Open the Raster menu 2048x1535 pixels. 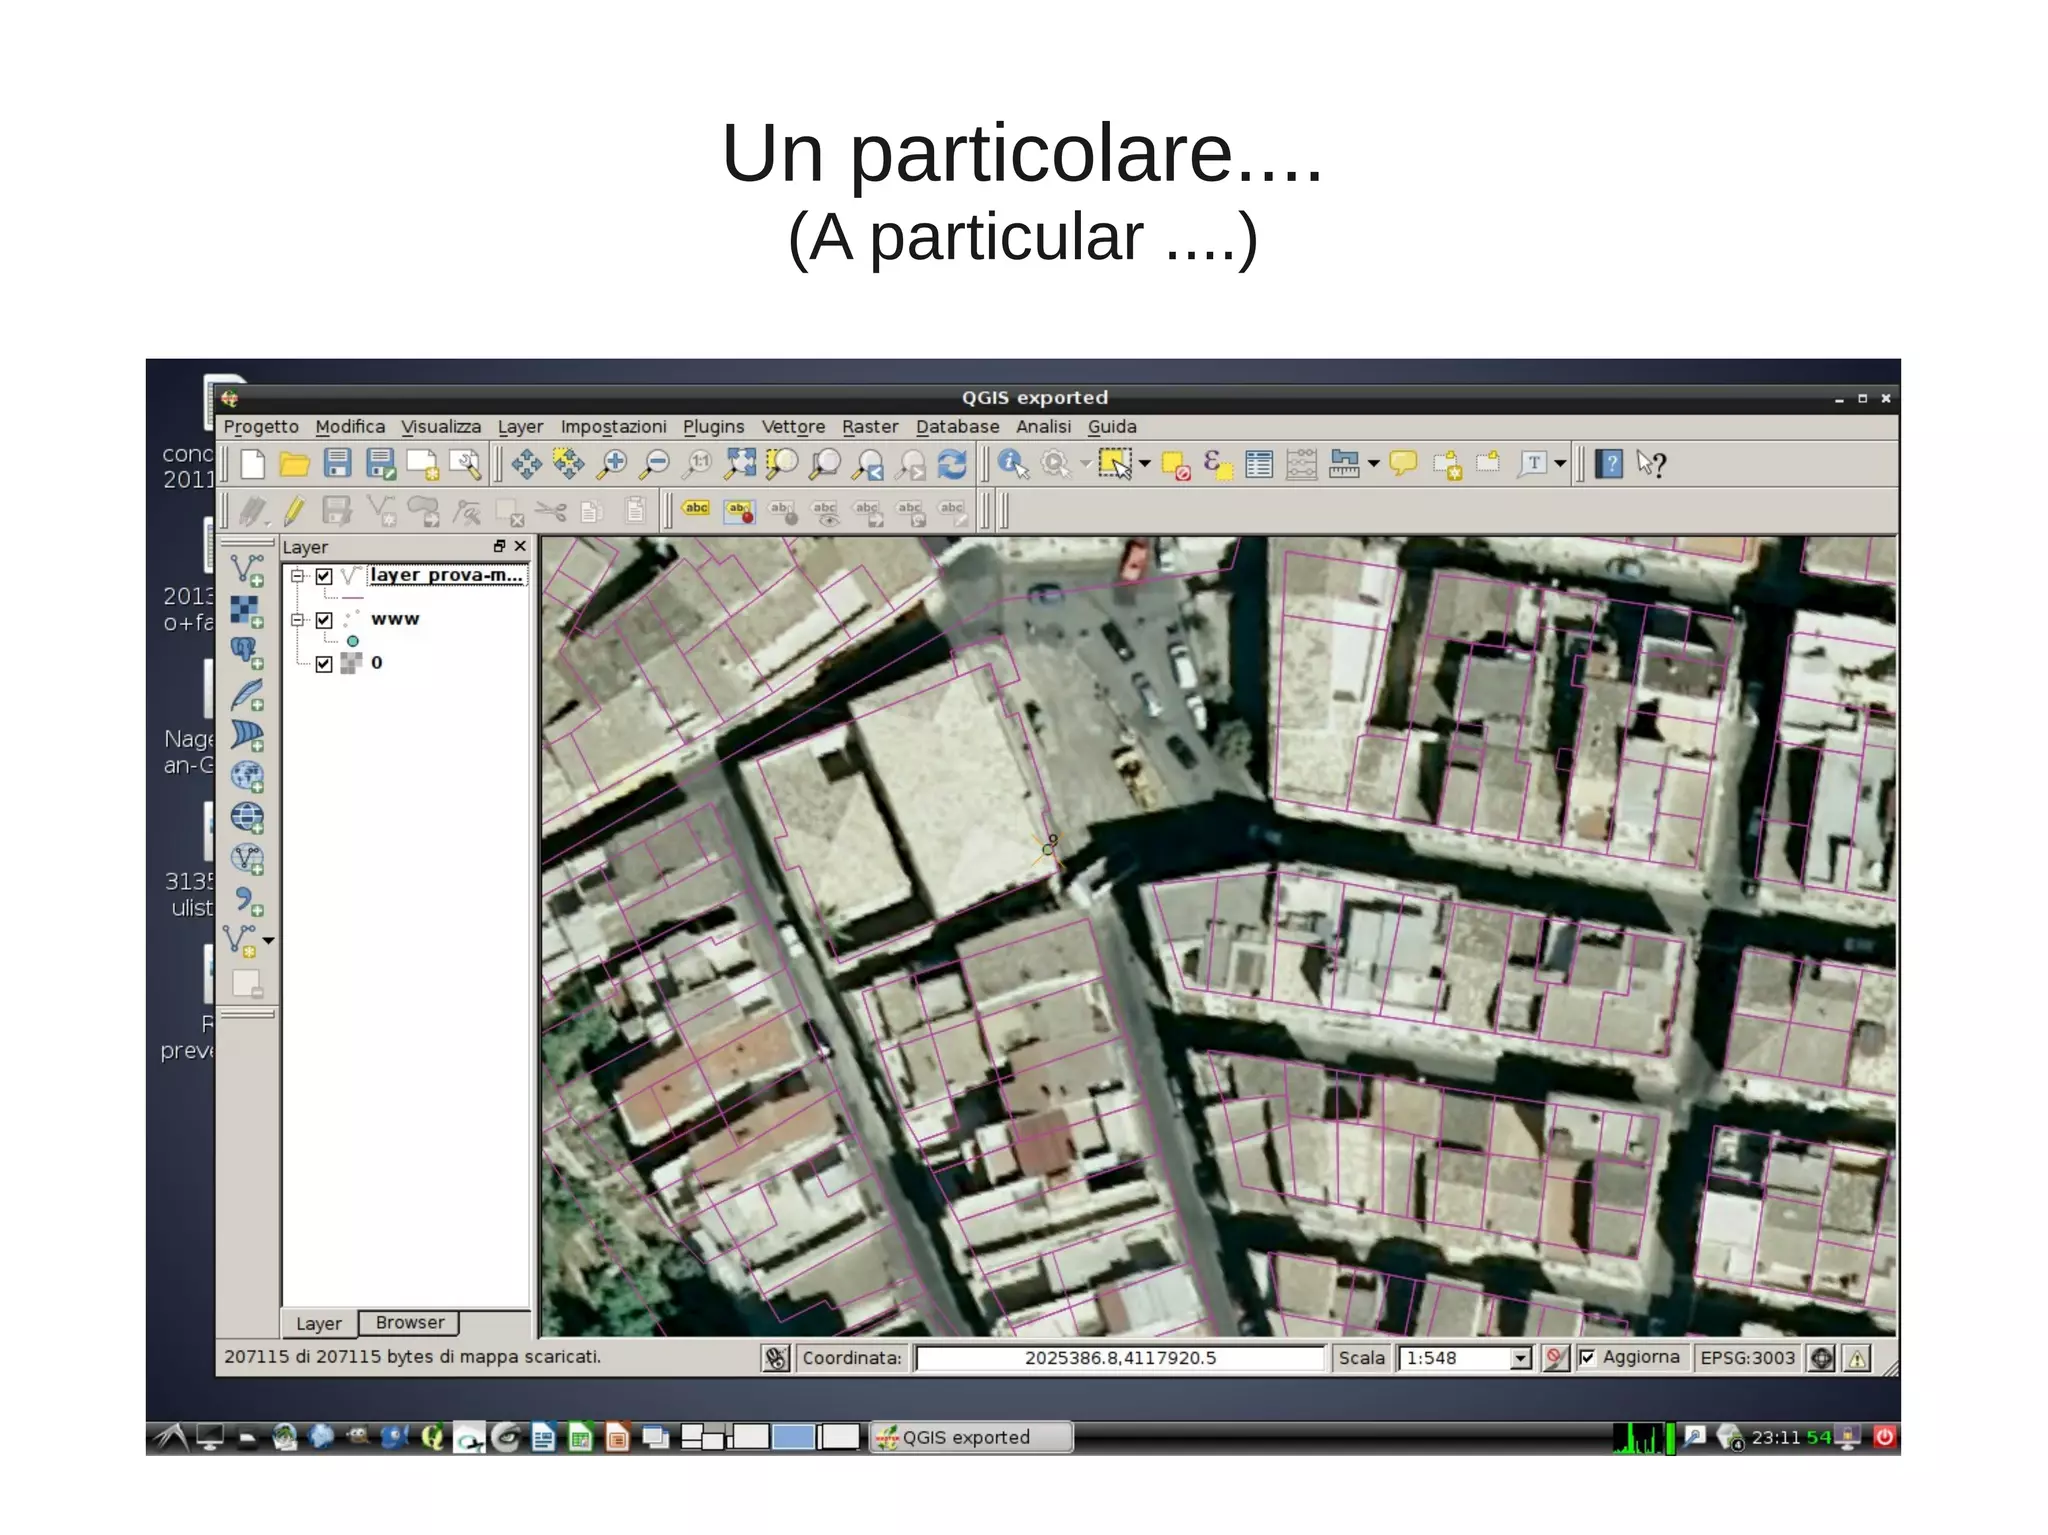(870, 427)
